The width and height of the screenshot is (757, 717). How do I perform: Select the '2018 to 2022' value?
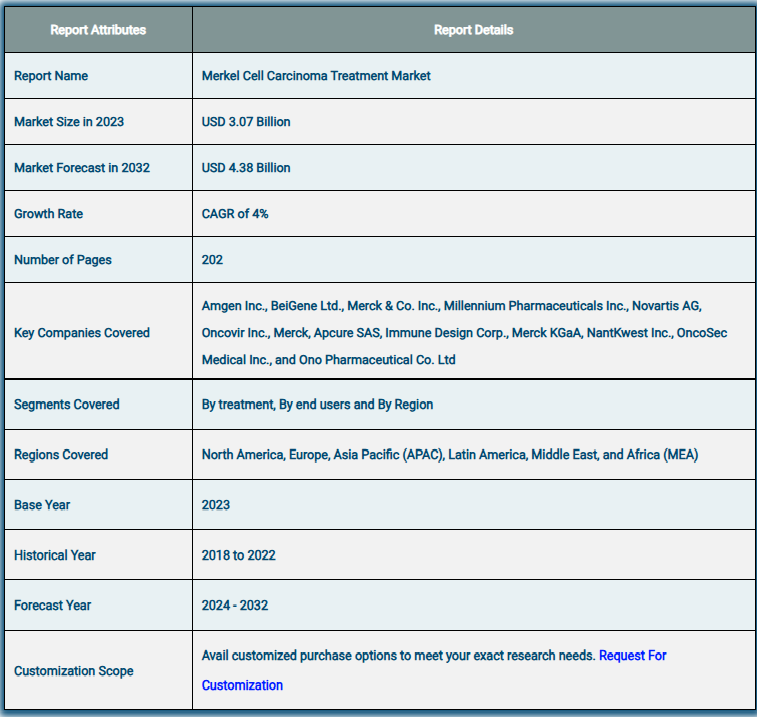coord(238,555)
